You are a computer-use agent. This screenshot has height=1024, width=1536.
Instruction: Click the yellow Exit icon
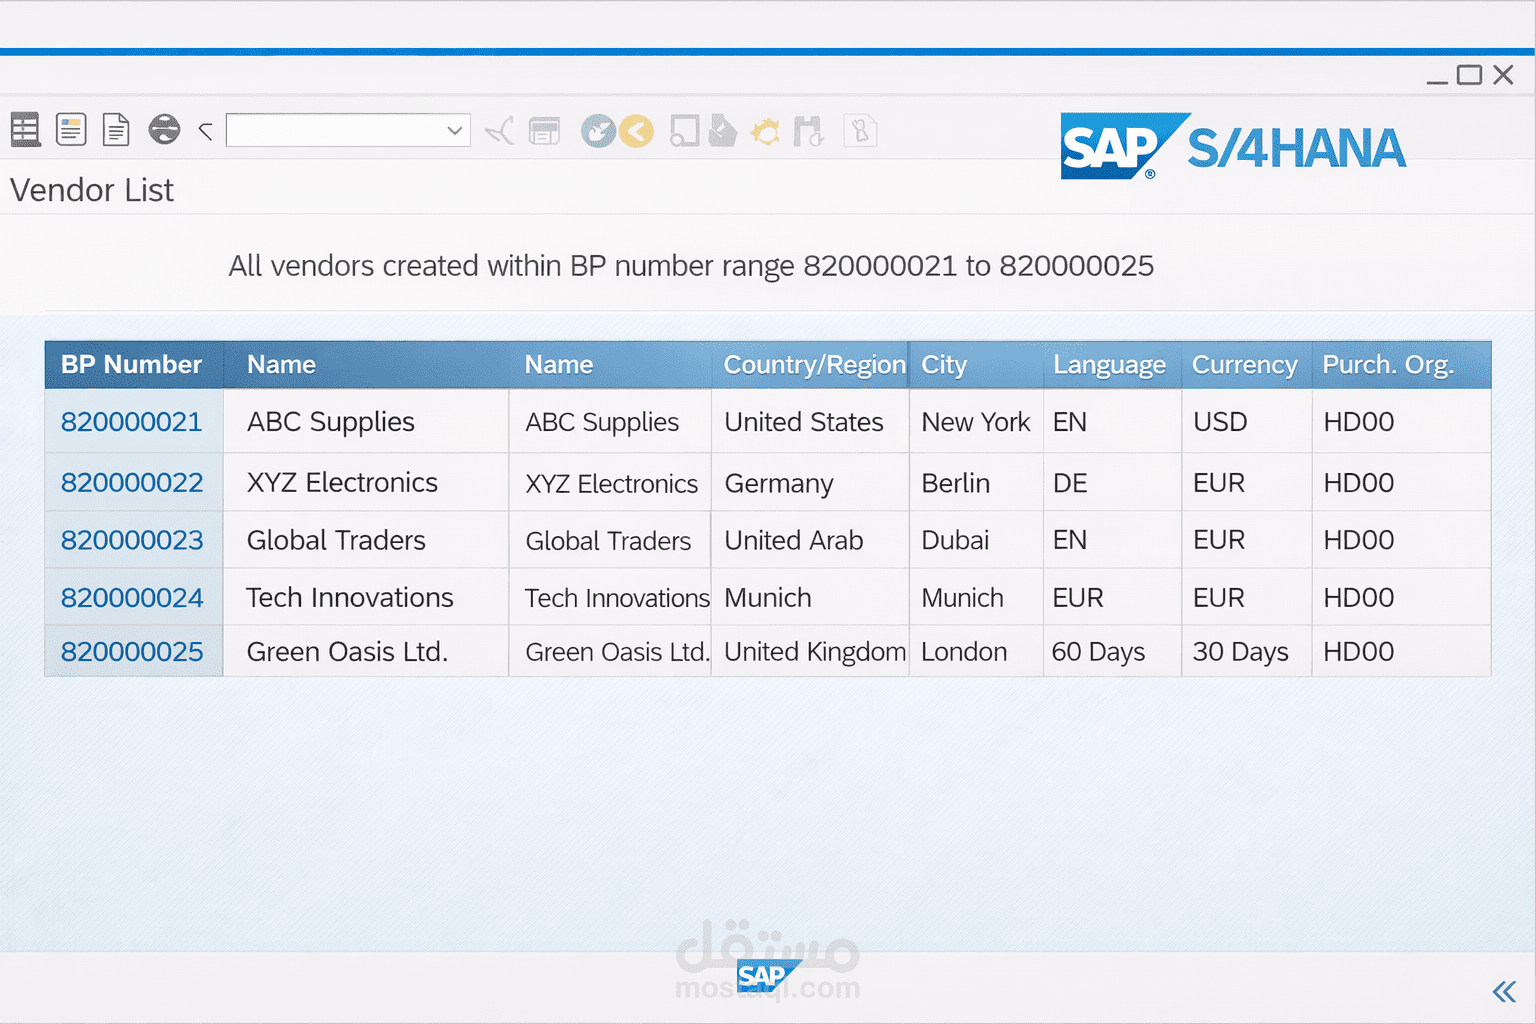[x=637, y=131]
